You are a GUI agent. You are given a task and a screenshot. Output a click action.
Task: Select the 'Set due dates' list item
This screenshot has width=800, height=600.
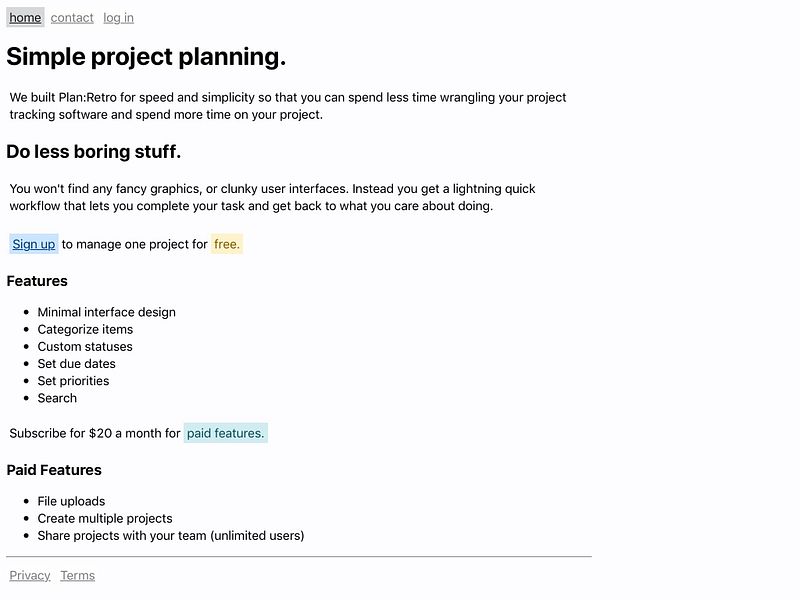(x=77, y=364)
